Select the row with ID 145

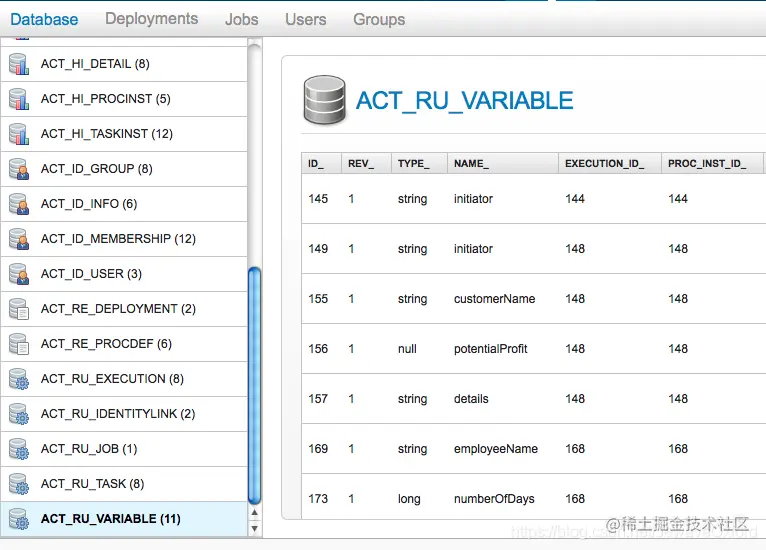(x=533, y=199)
